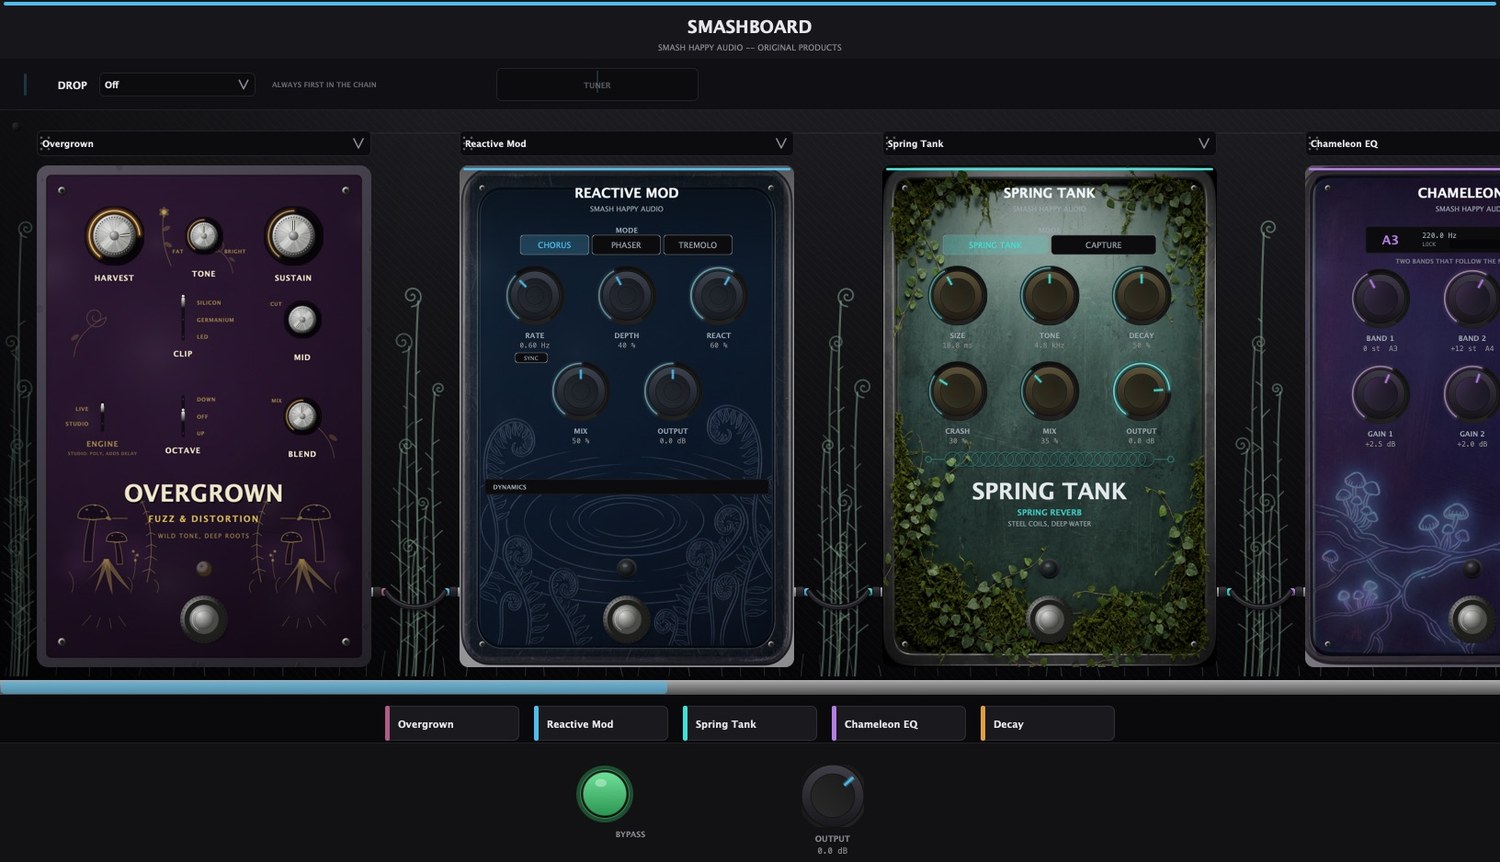
Task: Click the Always First in the Chain text
Action: click(x=324, y=85)
